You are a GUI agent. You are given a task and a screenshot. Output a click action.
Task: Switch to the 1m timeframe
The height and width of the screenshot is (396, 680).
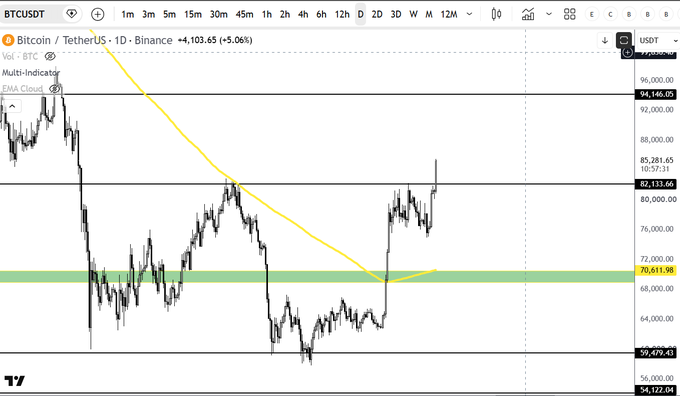tap(128, 14)
